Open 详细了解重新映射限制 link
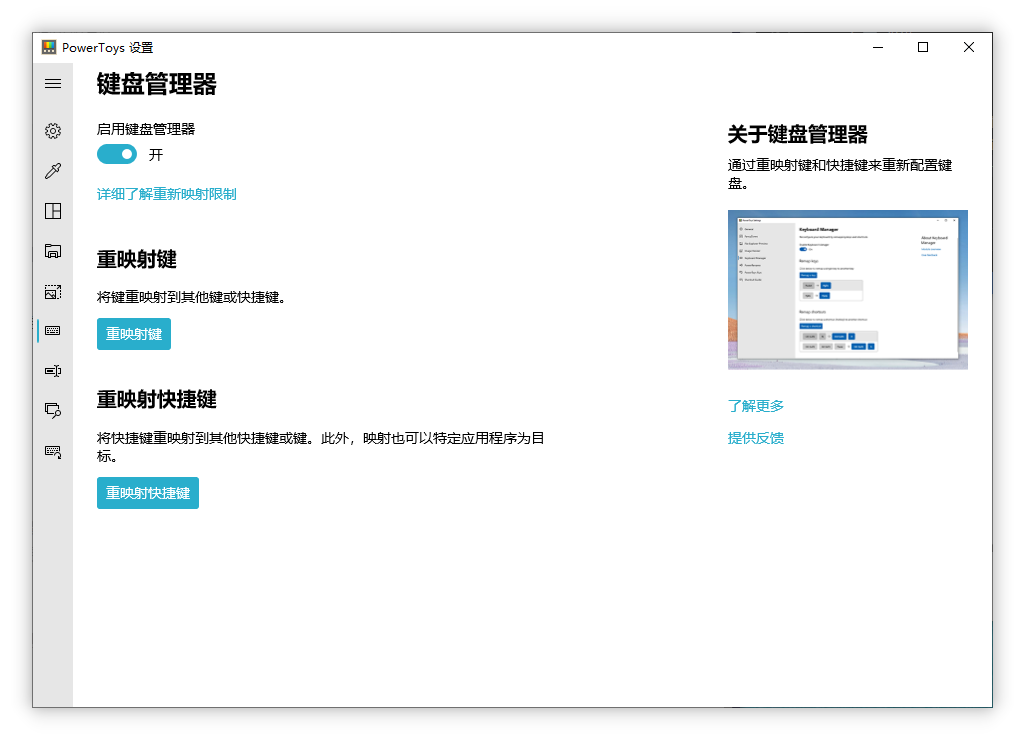Image resolution: width=1025 pixels, height=740 pixels. [x=166, y=194]
